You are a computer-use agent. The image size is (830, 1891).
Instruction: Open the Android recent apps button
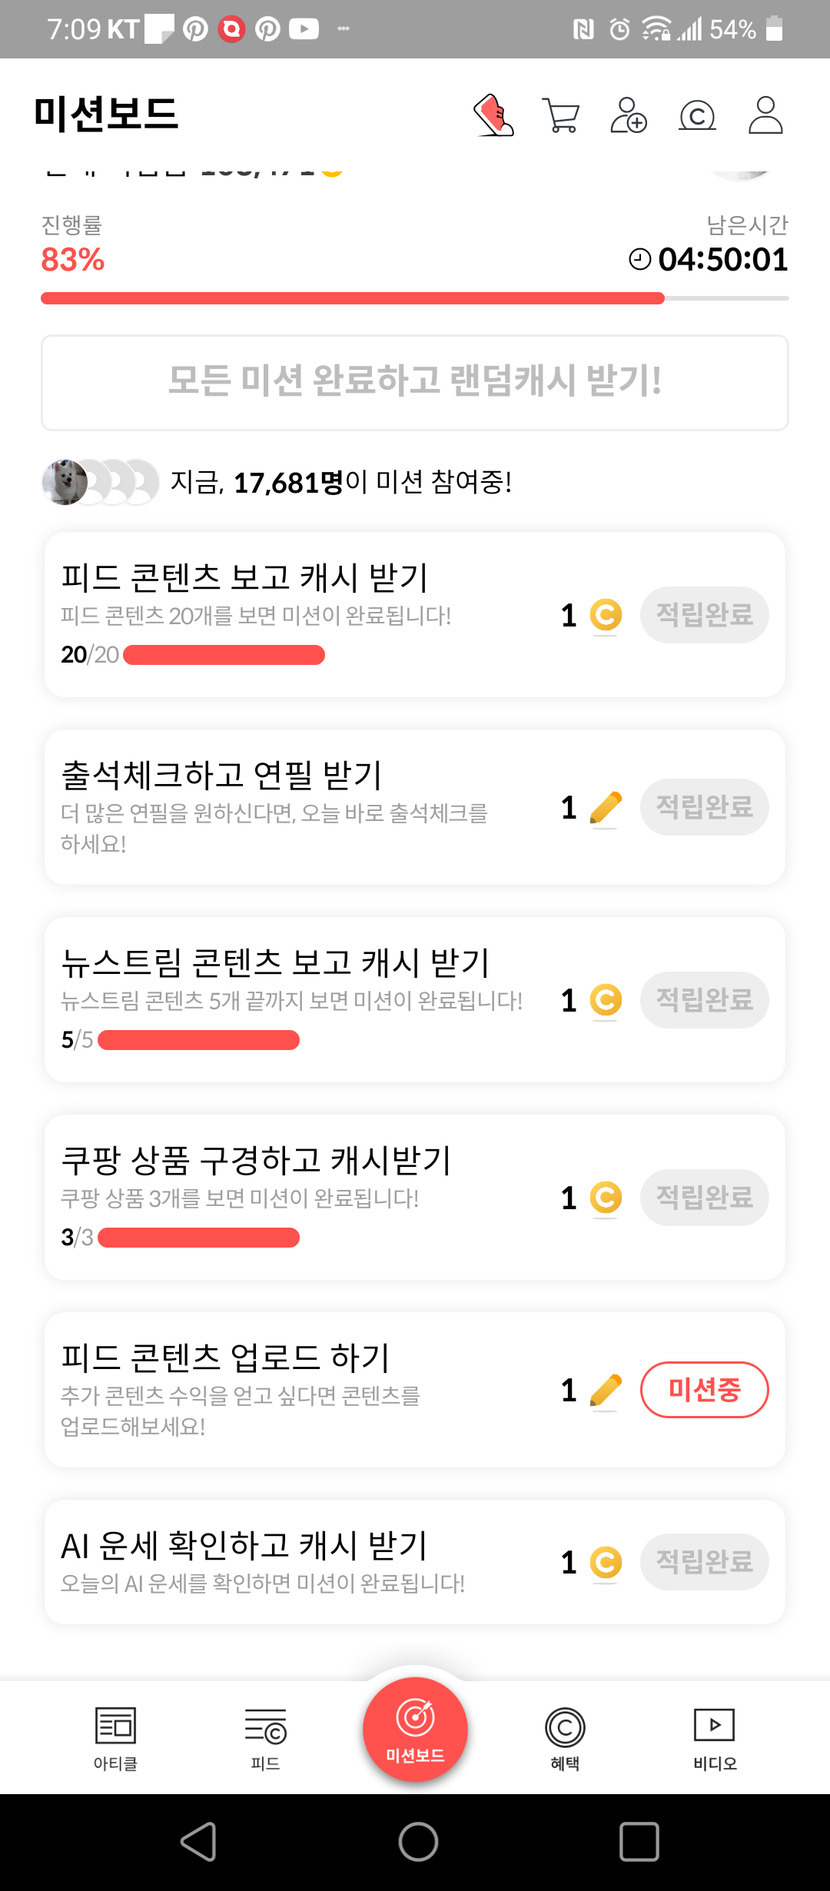(x=638, y=1841)
